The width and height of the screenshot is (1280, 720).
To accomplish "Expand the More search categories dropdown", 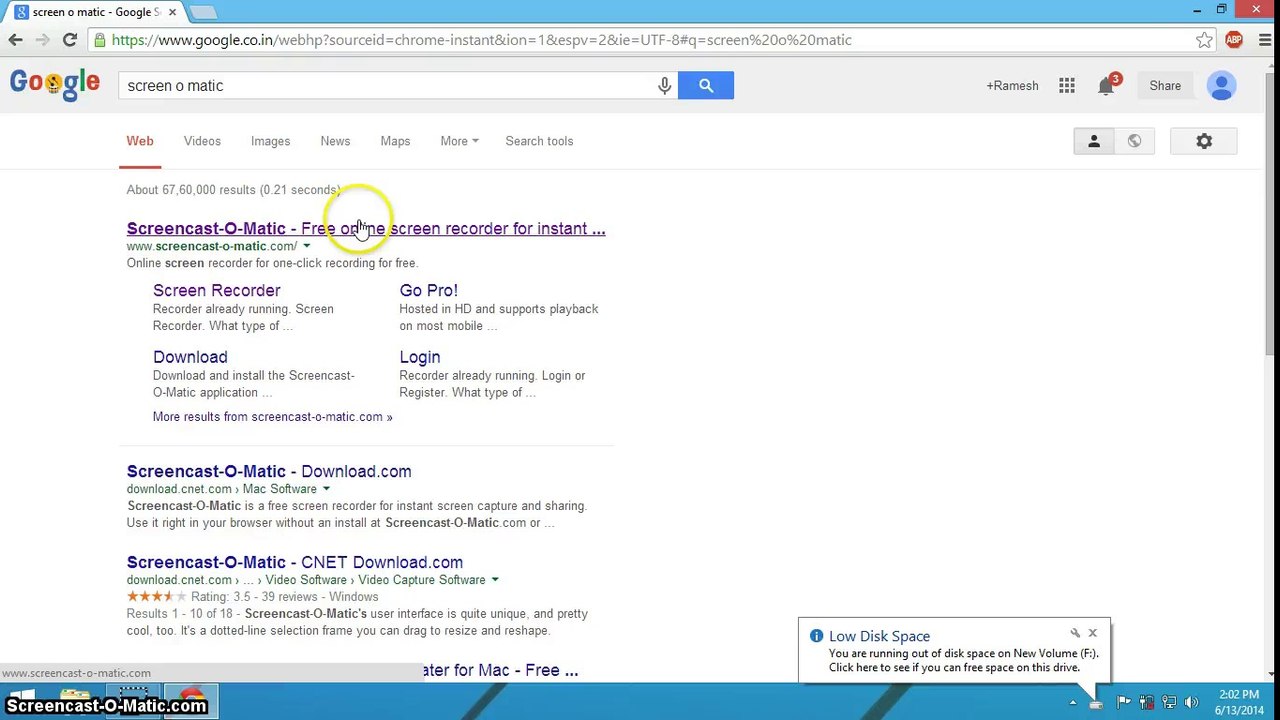I will (x=459, y=141).
